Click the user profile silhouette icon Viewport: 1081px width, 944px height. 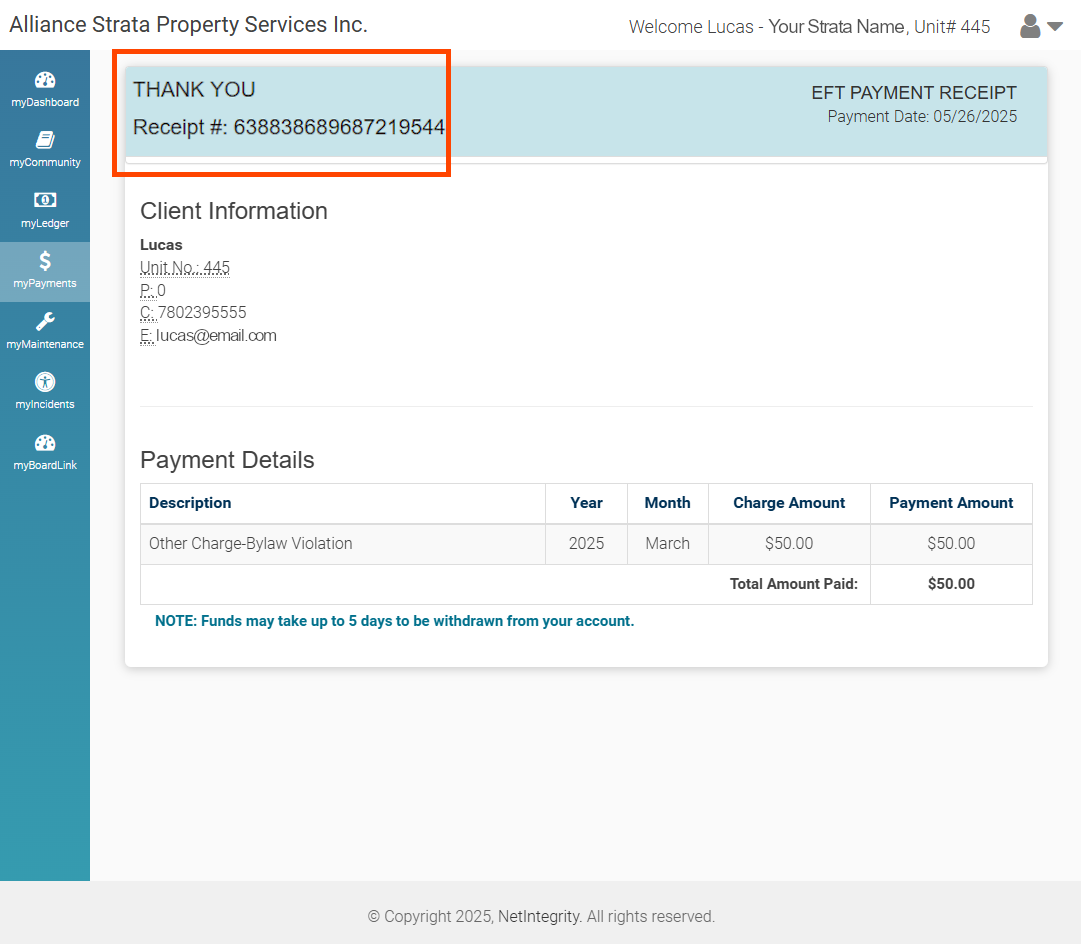1029,26
